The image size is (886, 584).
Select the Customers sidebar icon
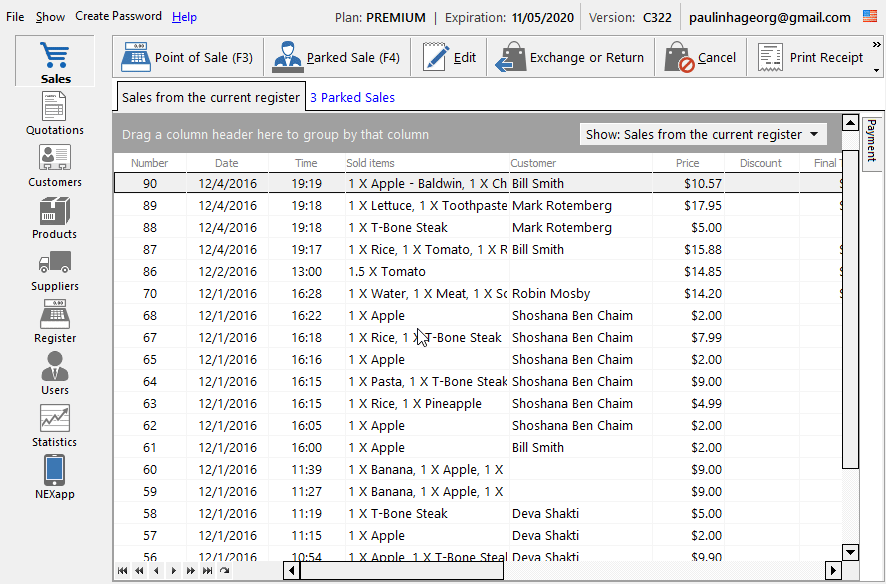(x=54, y=164)
